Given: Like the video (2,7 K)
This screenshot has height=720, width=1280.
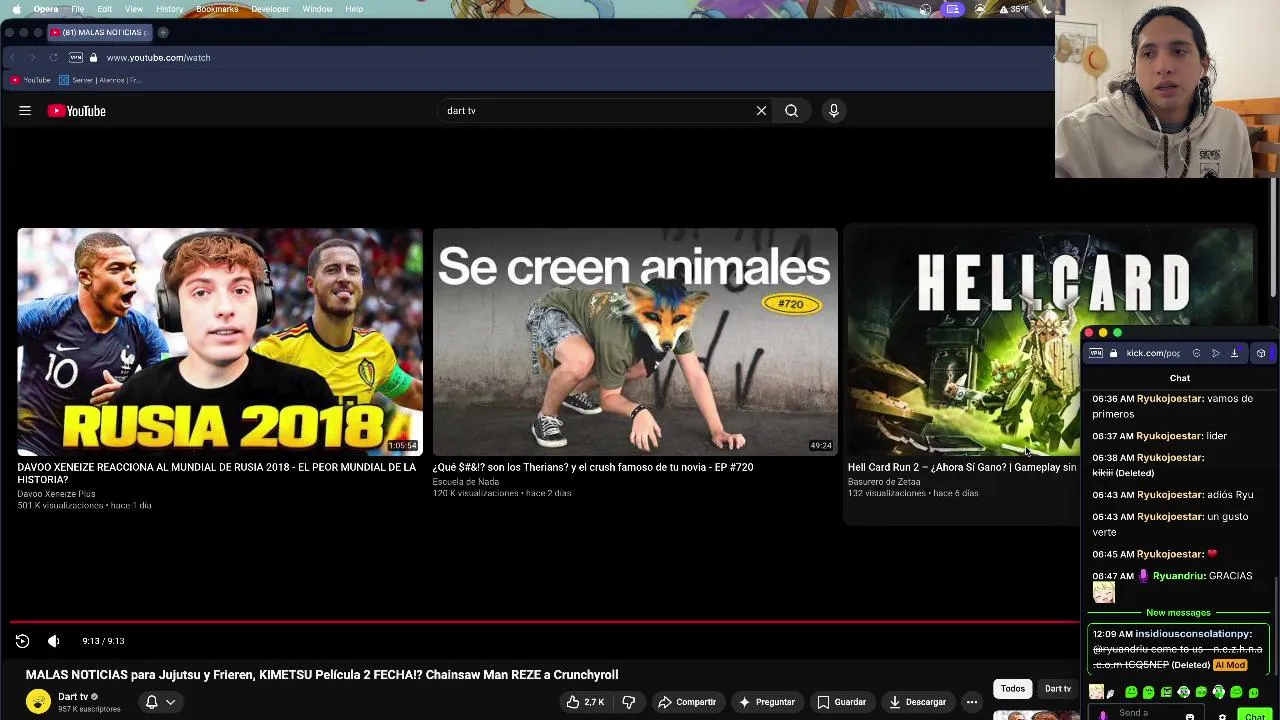Looking at the screenshot, I should click(x=585, y=702).
